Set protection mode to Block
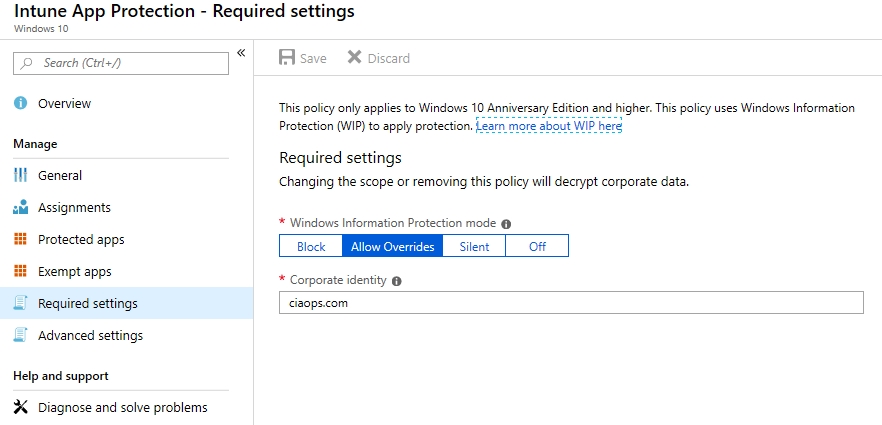 click(x=311, y=247)
